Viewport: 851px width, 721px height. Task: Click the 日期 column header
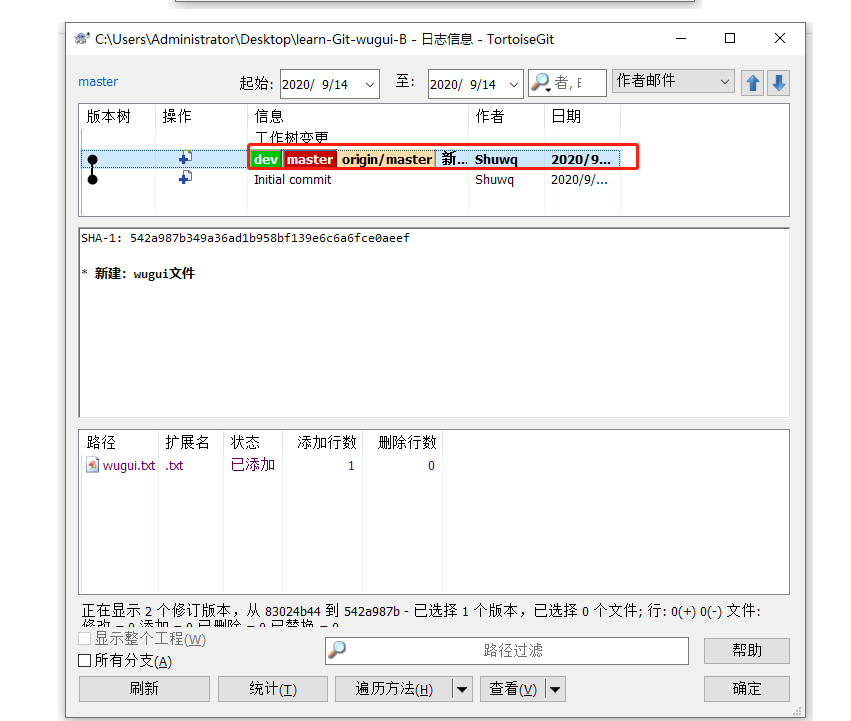point(582,116)
